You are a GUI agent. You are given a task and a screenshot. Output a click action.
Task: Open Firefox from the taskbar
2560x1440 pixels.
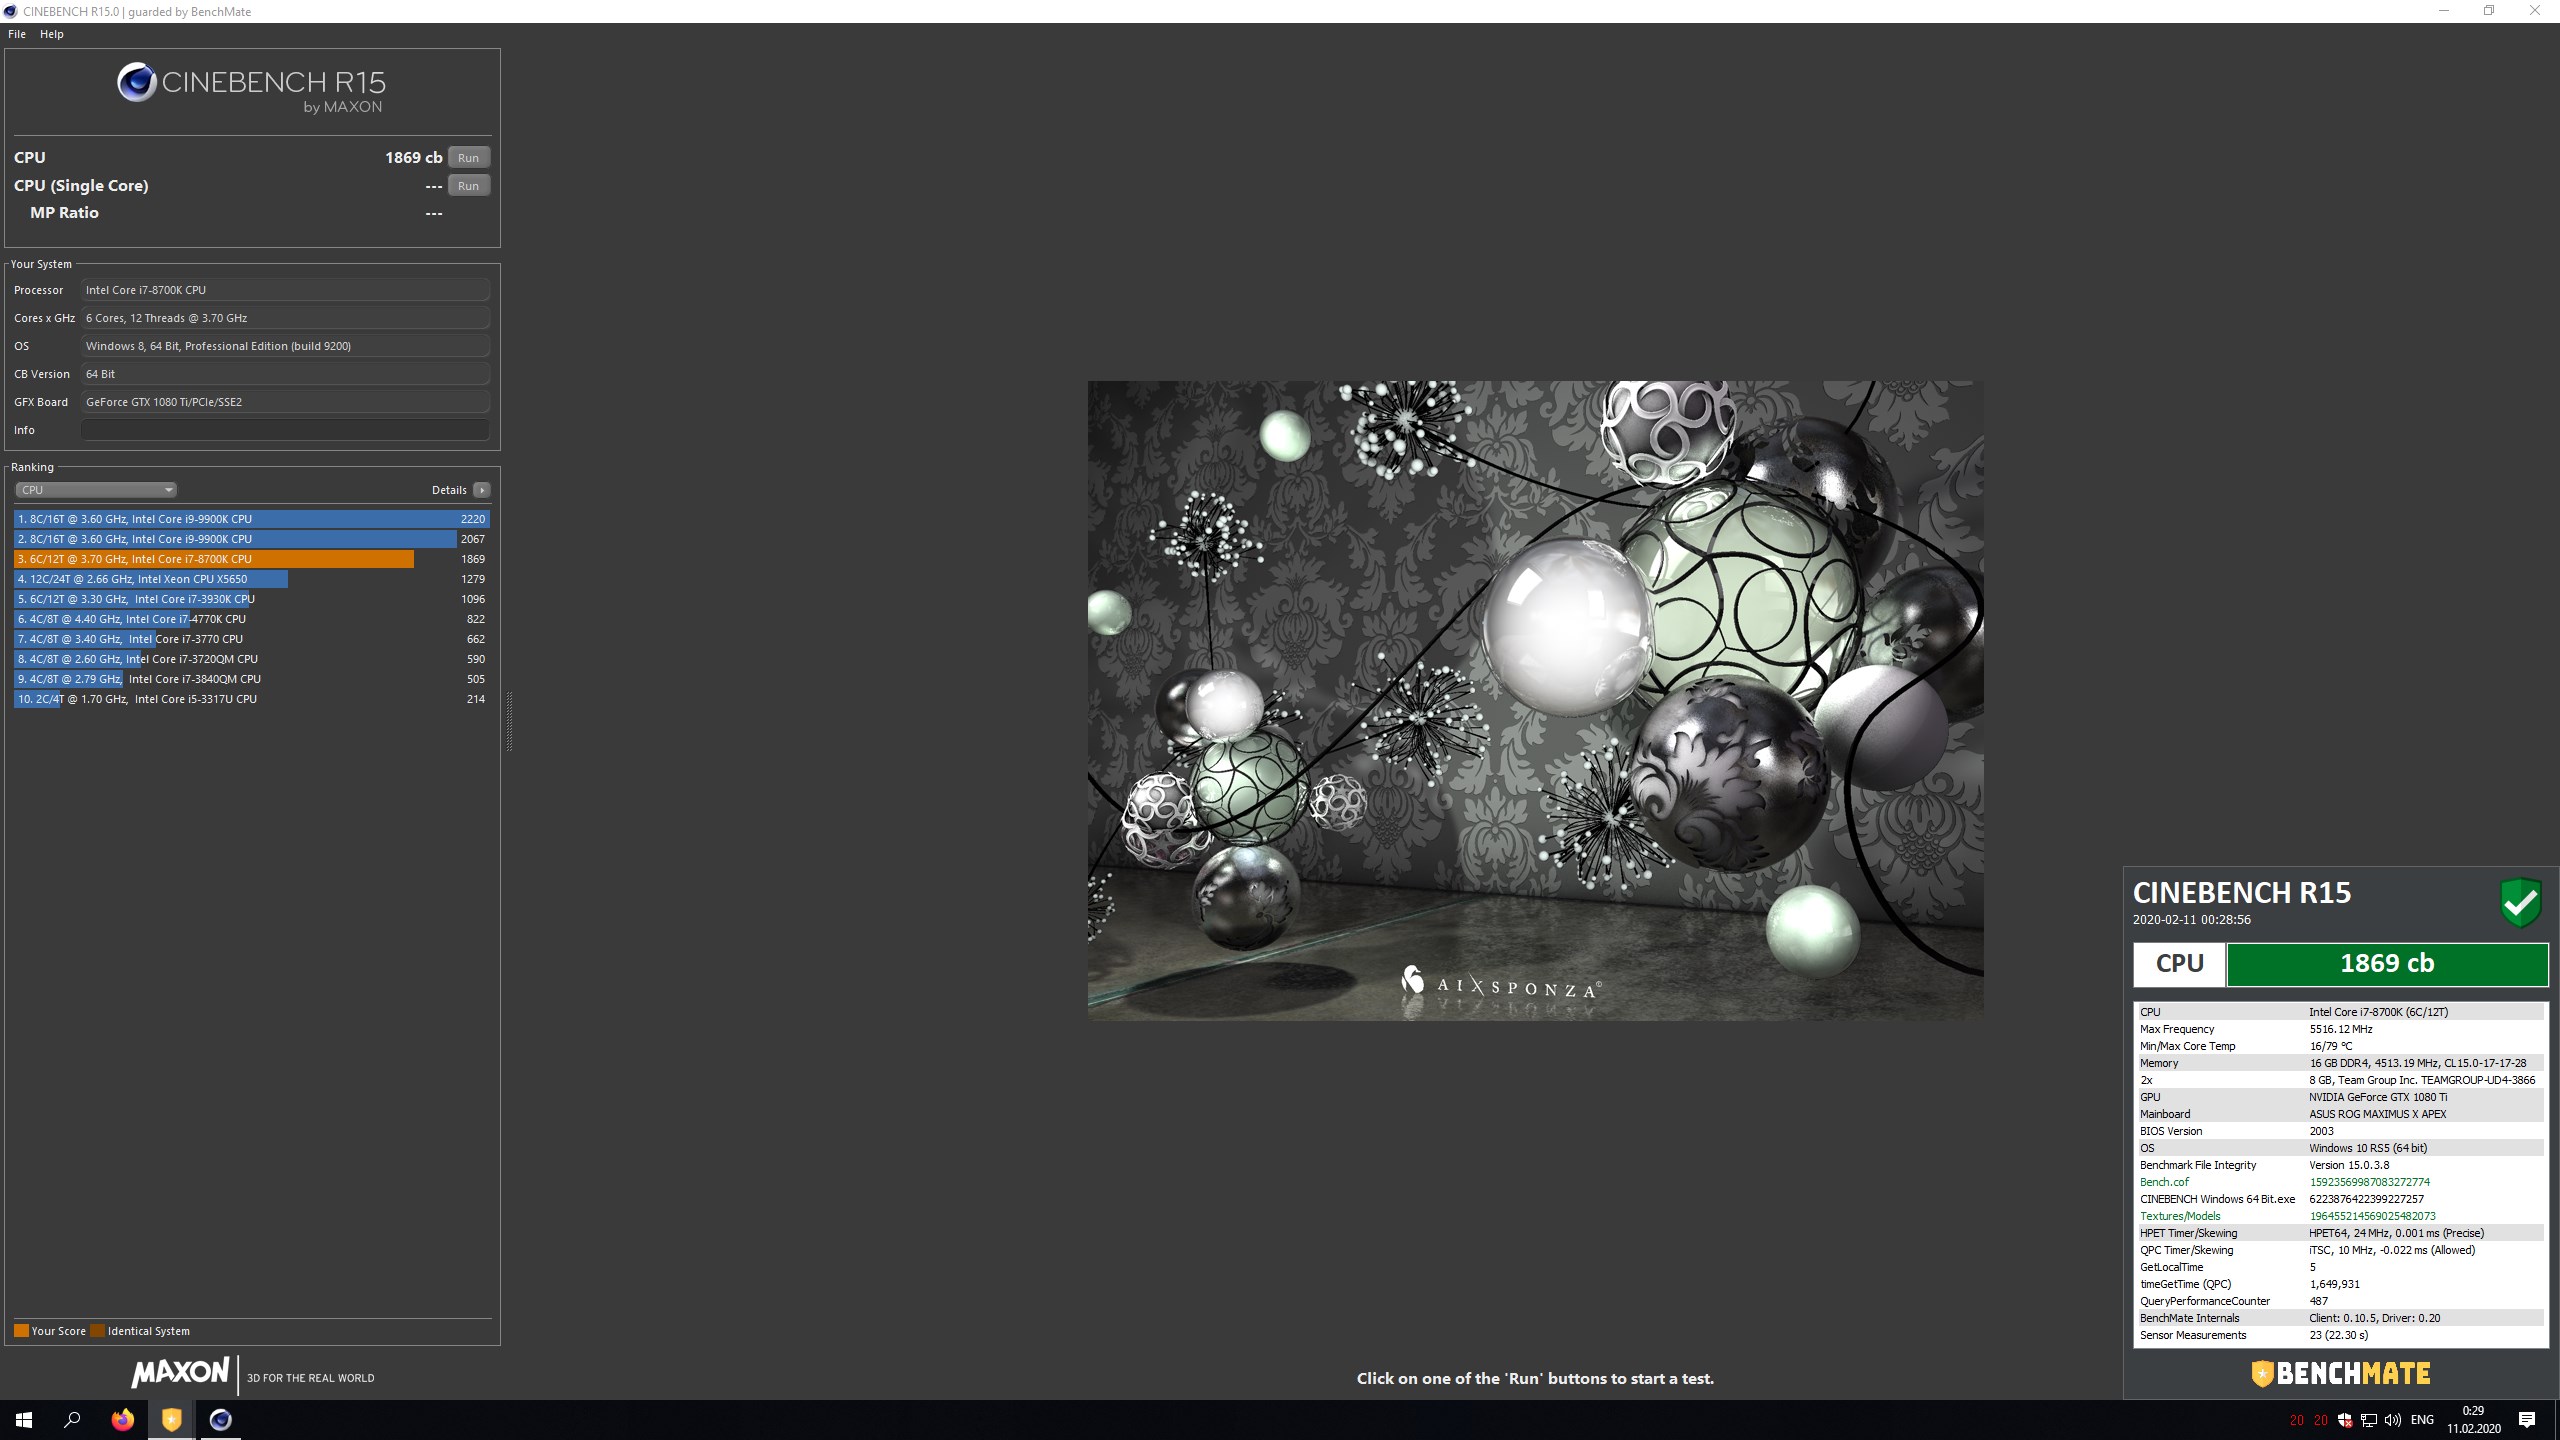tap(122, 1420)
